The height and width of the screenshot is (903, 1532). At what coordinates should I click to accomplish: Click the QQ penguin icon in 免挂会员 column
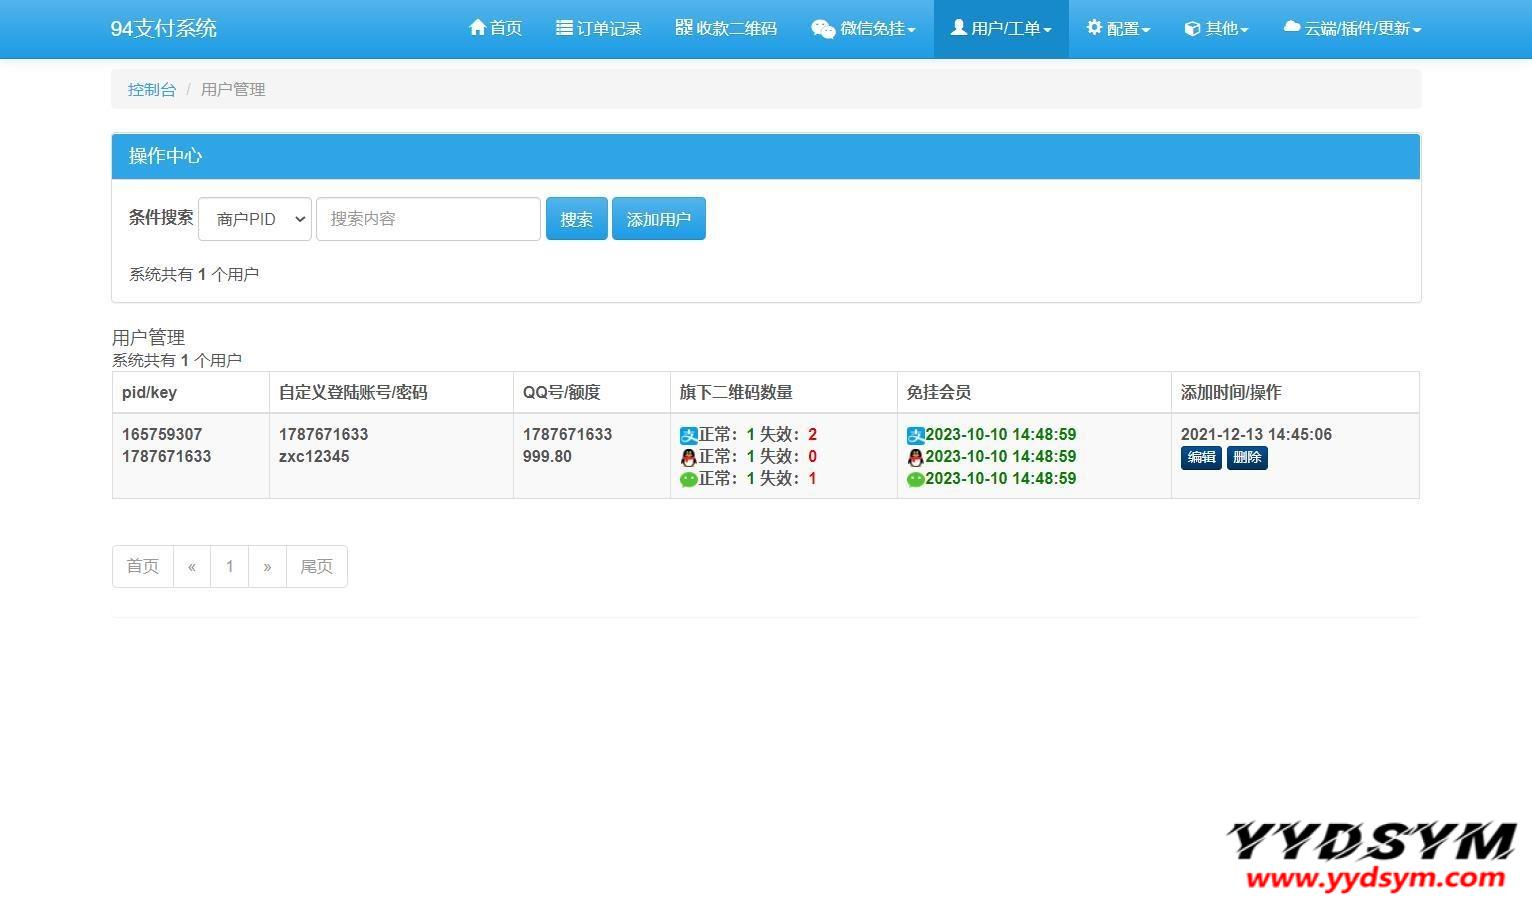915,457
